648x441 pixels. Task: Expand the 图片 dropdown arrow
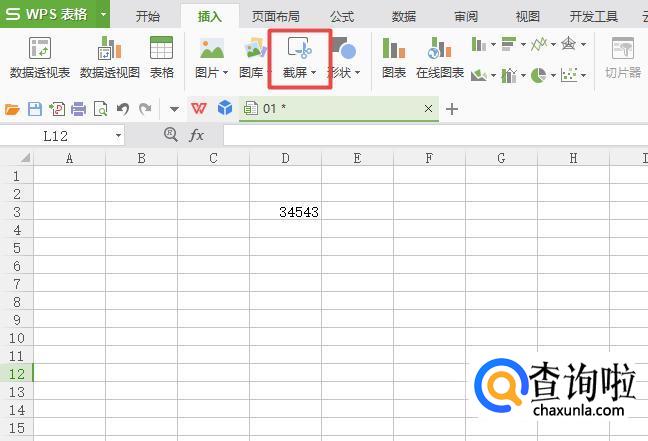pos(225,73)
